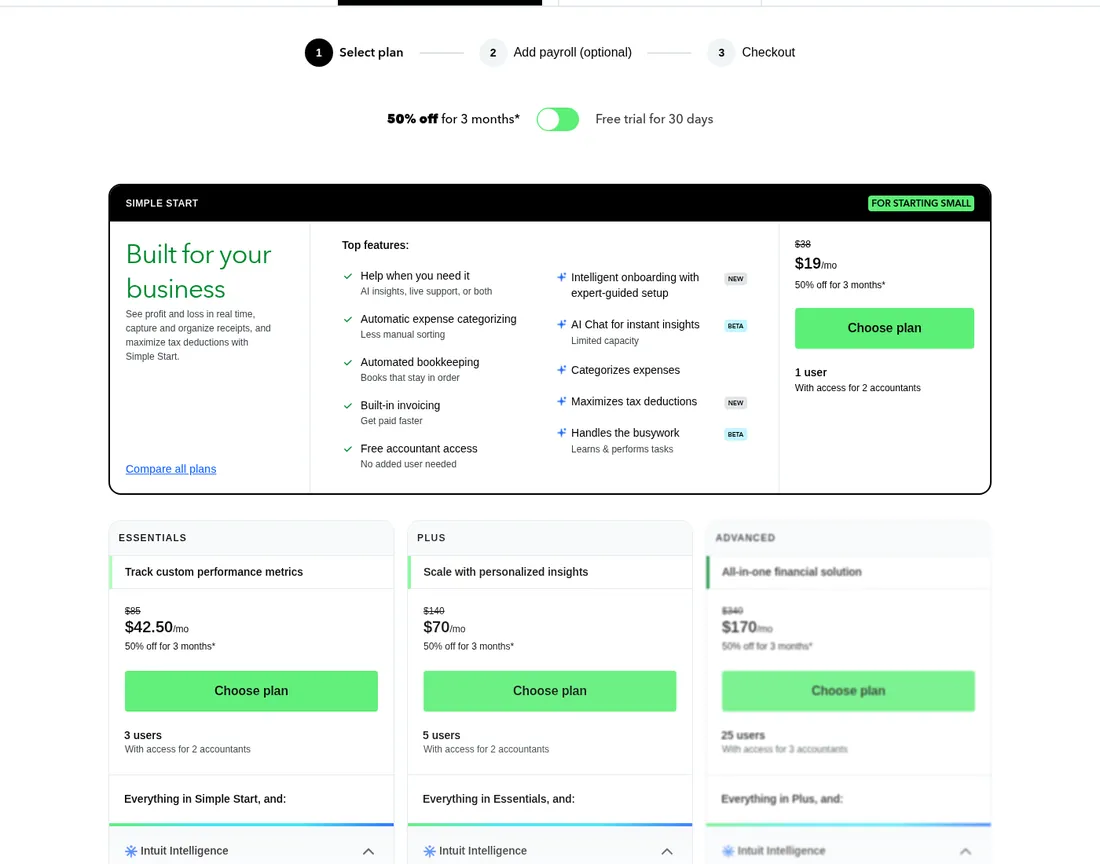Click 'Everything in Simple Start, and:' text

pyautogui.click(x=205, y=799)
